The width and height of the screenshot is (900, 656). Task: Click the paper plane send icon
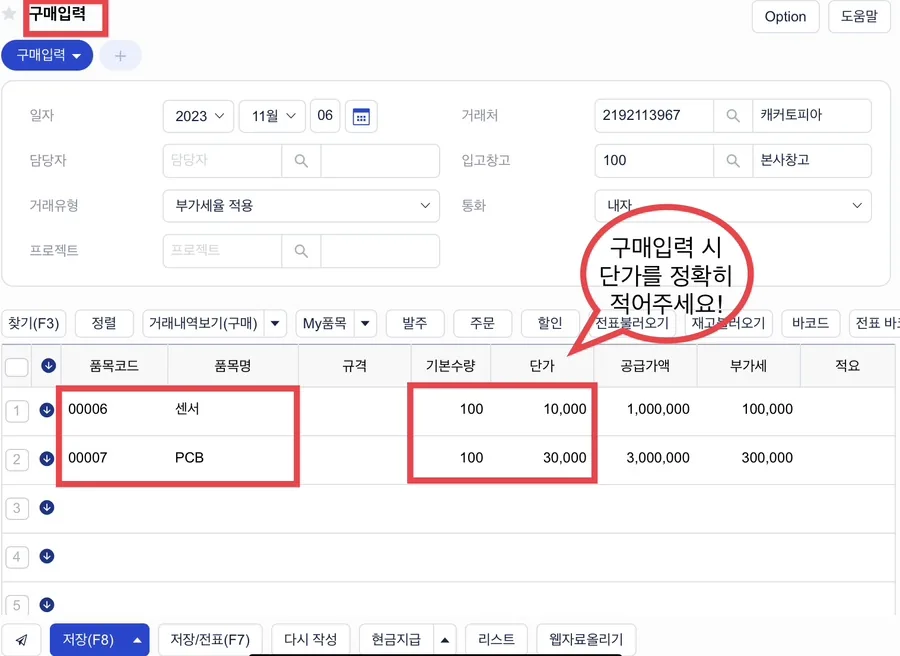pos(21,639)
